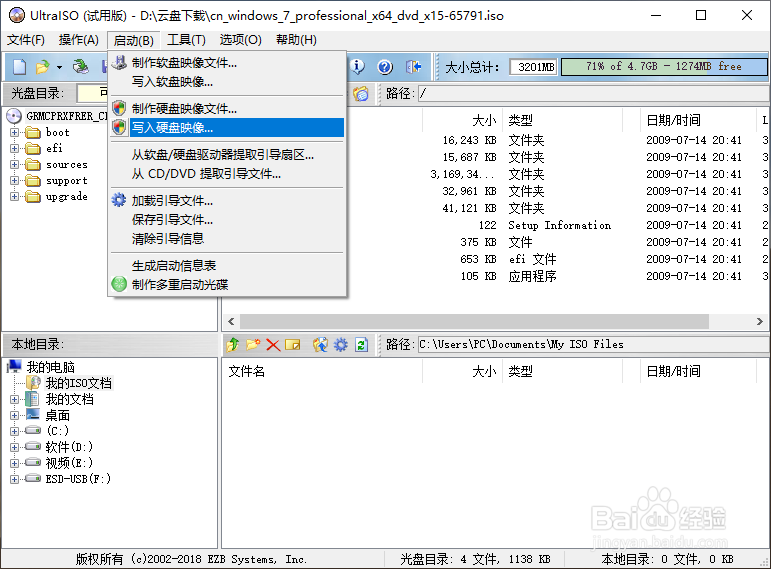Click the My Computer icon in local tree
The height and width of the screenshot is (569, 771).
[14, 366]
